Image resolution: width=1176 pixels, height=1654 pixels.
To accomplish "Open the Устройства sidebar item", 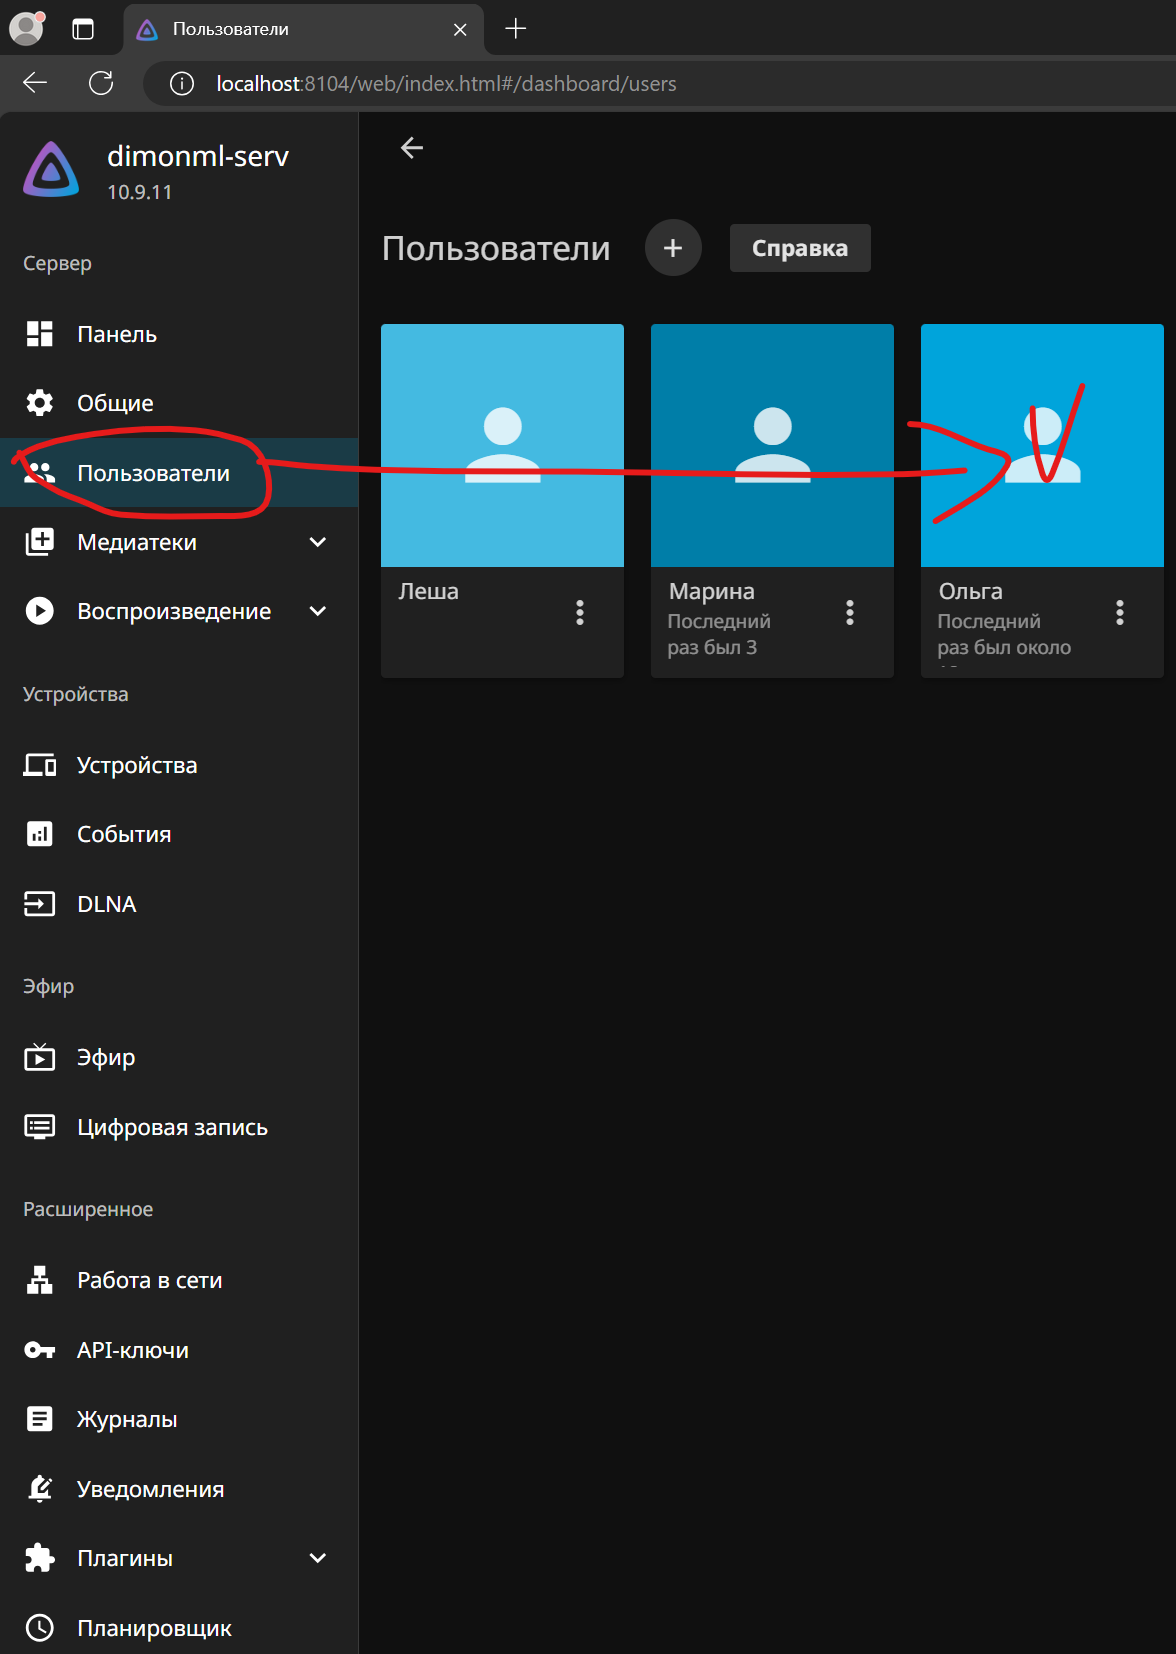I will pyautogui.click(x=137, y=765).
